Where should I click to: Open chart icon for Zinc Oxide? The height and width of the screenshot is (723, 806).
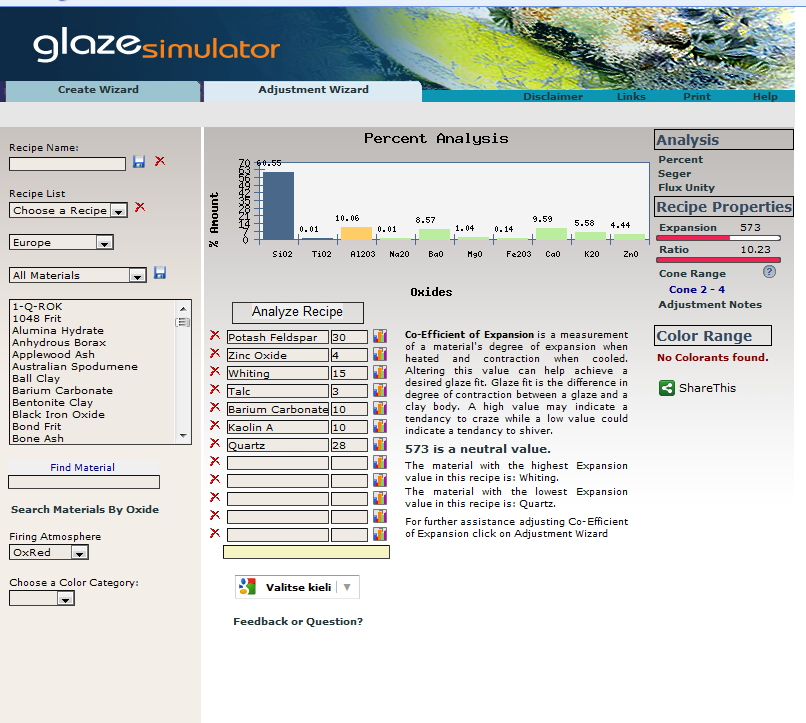(x=380, y=355)
